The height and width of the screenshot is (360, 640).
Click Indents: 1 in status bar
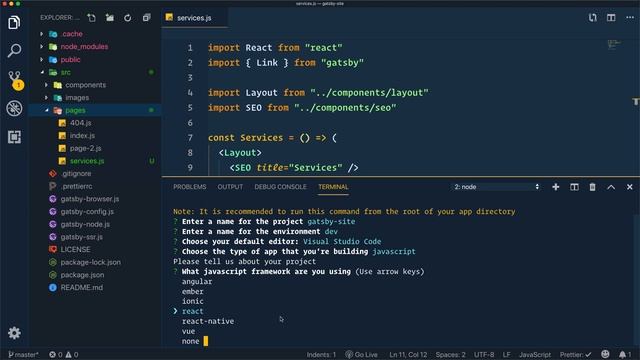click(x=321, y=354)
